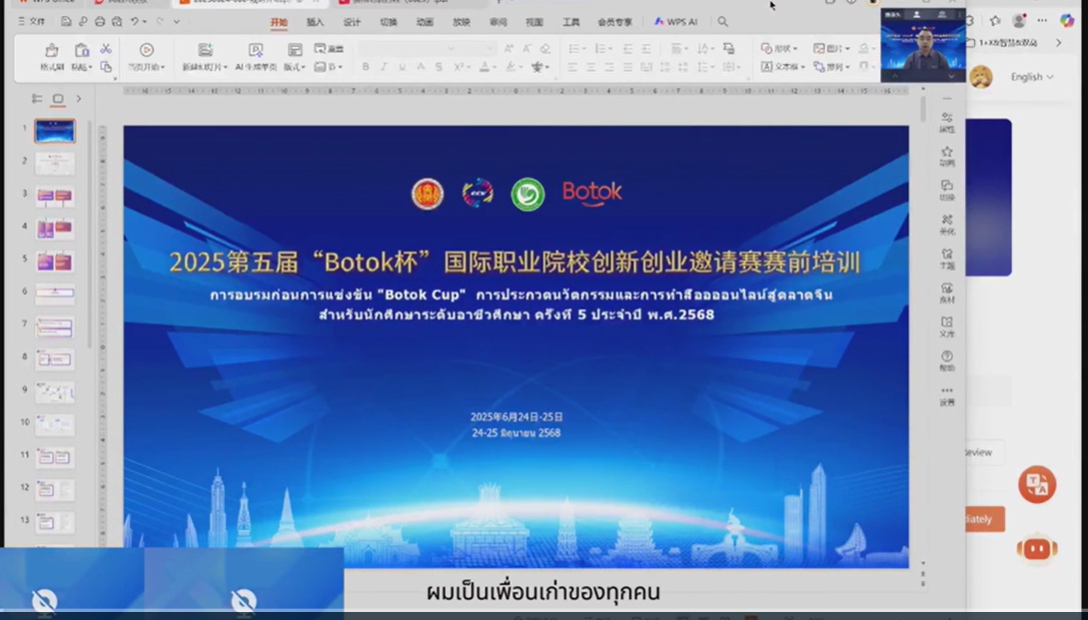Increase font size with A+ icon
This screenshot has width=1088, height=620.
click(509, 49)
